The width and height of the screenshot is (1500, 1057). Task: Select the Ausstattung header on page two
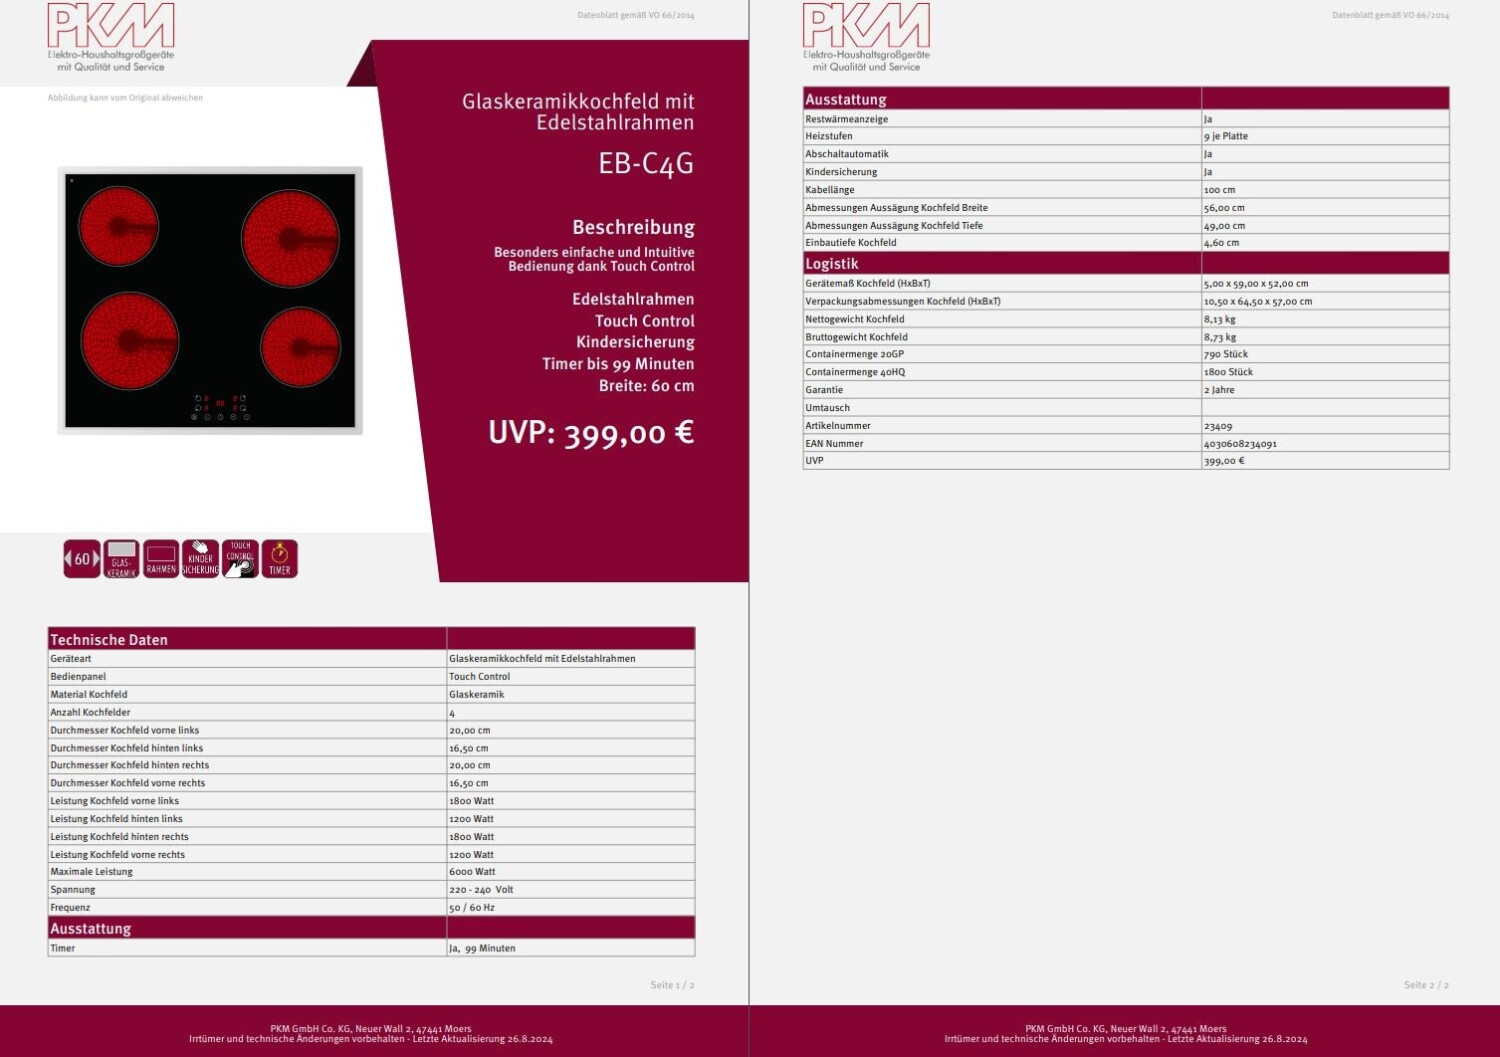[x=846, y=99]
